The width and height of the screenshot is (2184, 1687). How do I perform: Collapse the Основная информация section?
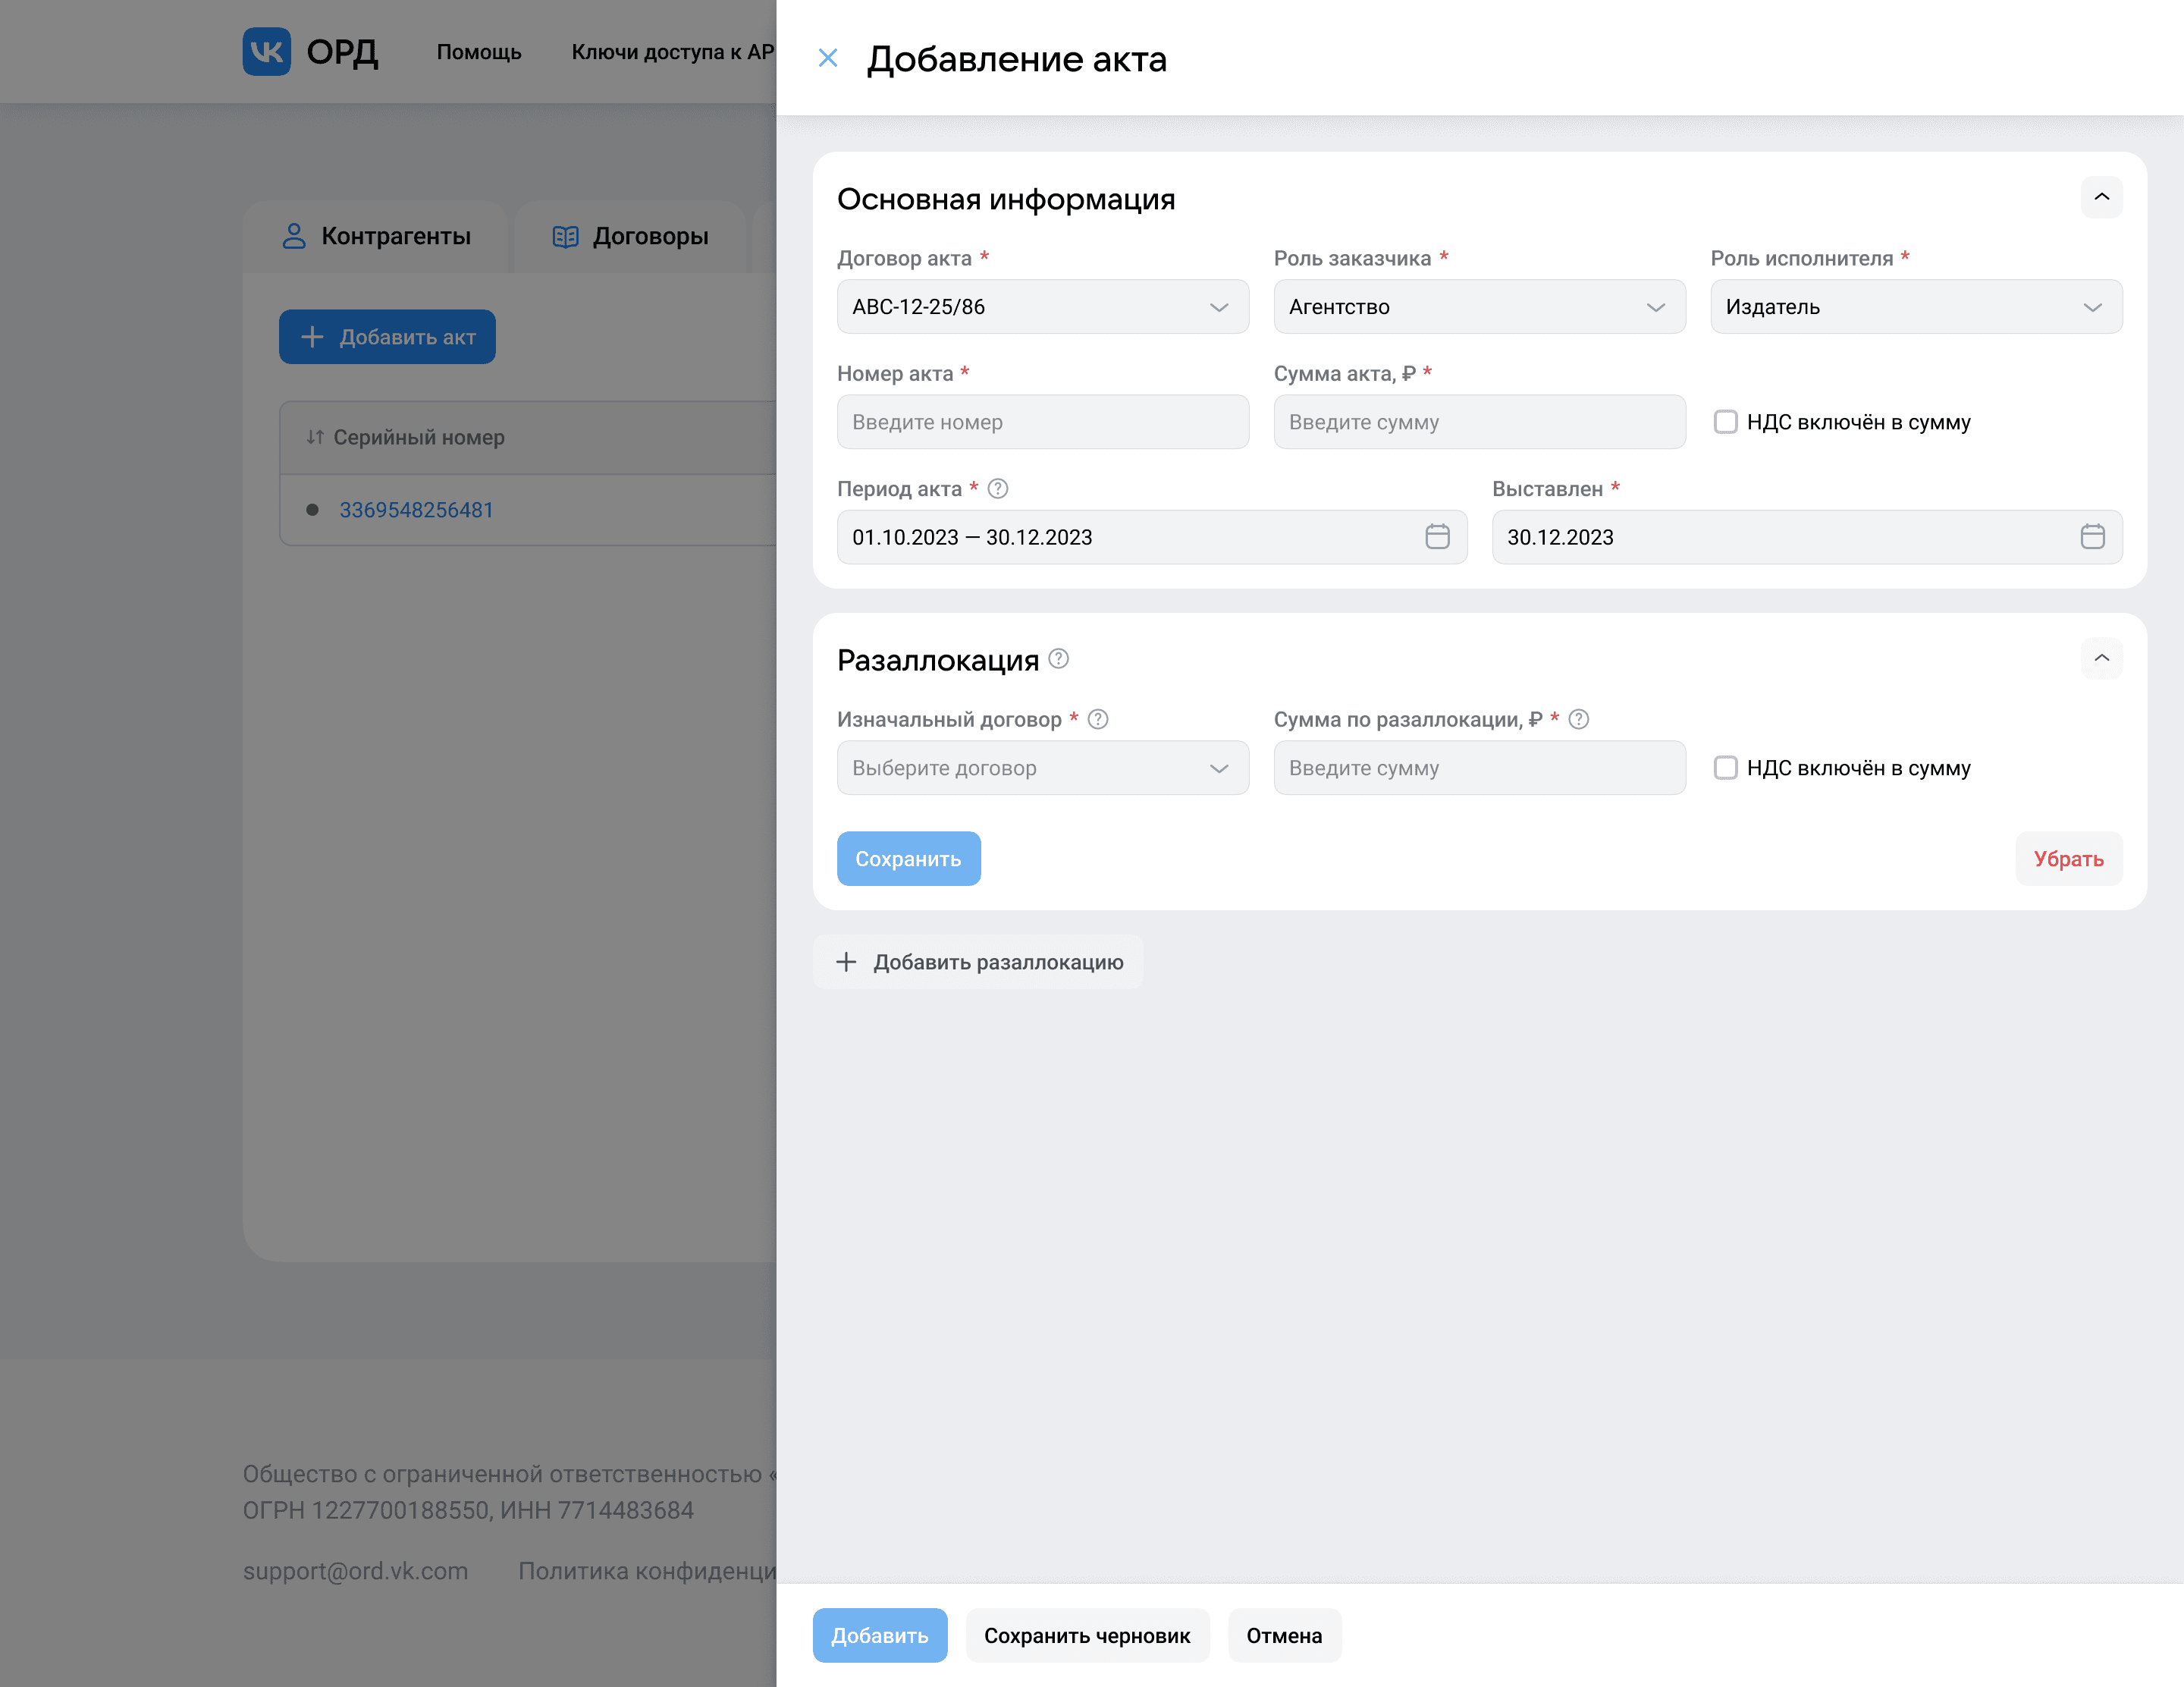coord(2101,198)
